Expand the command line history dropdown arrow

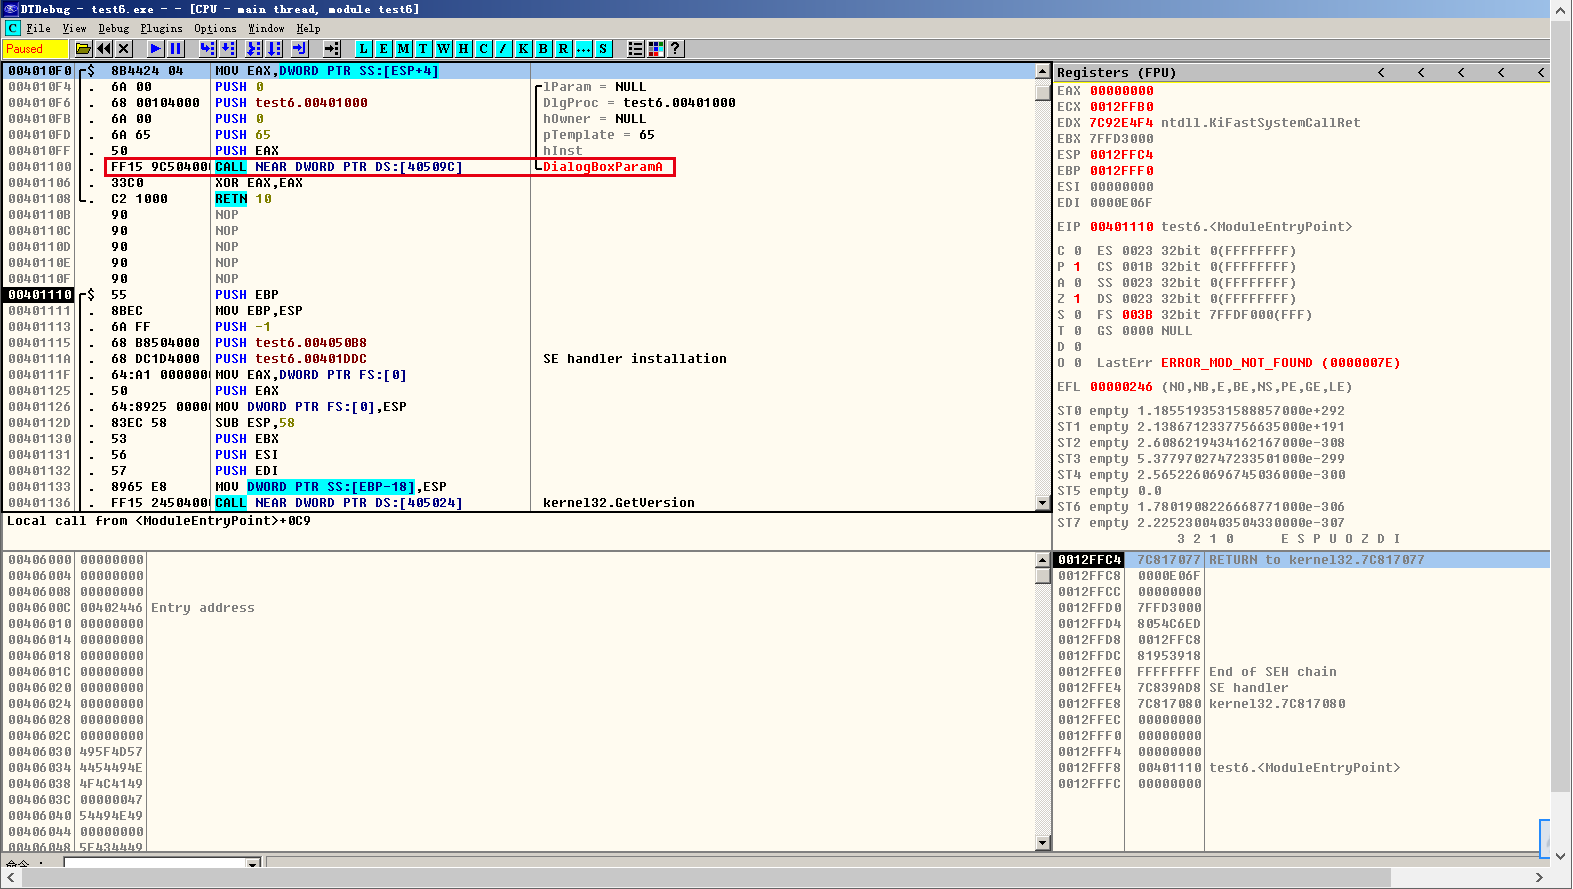coord(253,862)
